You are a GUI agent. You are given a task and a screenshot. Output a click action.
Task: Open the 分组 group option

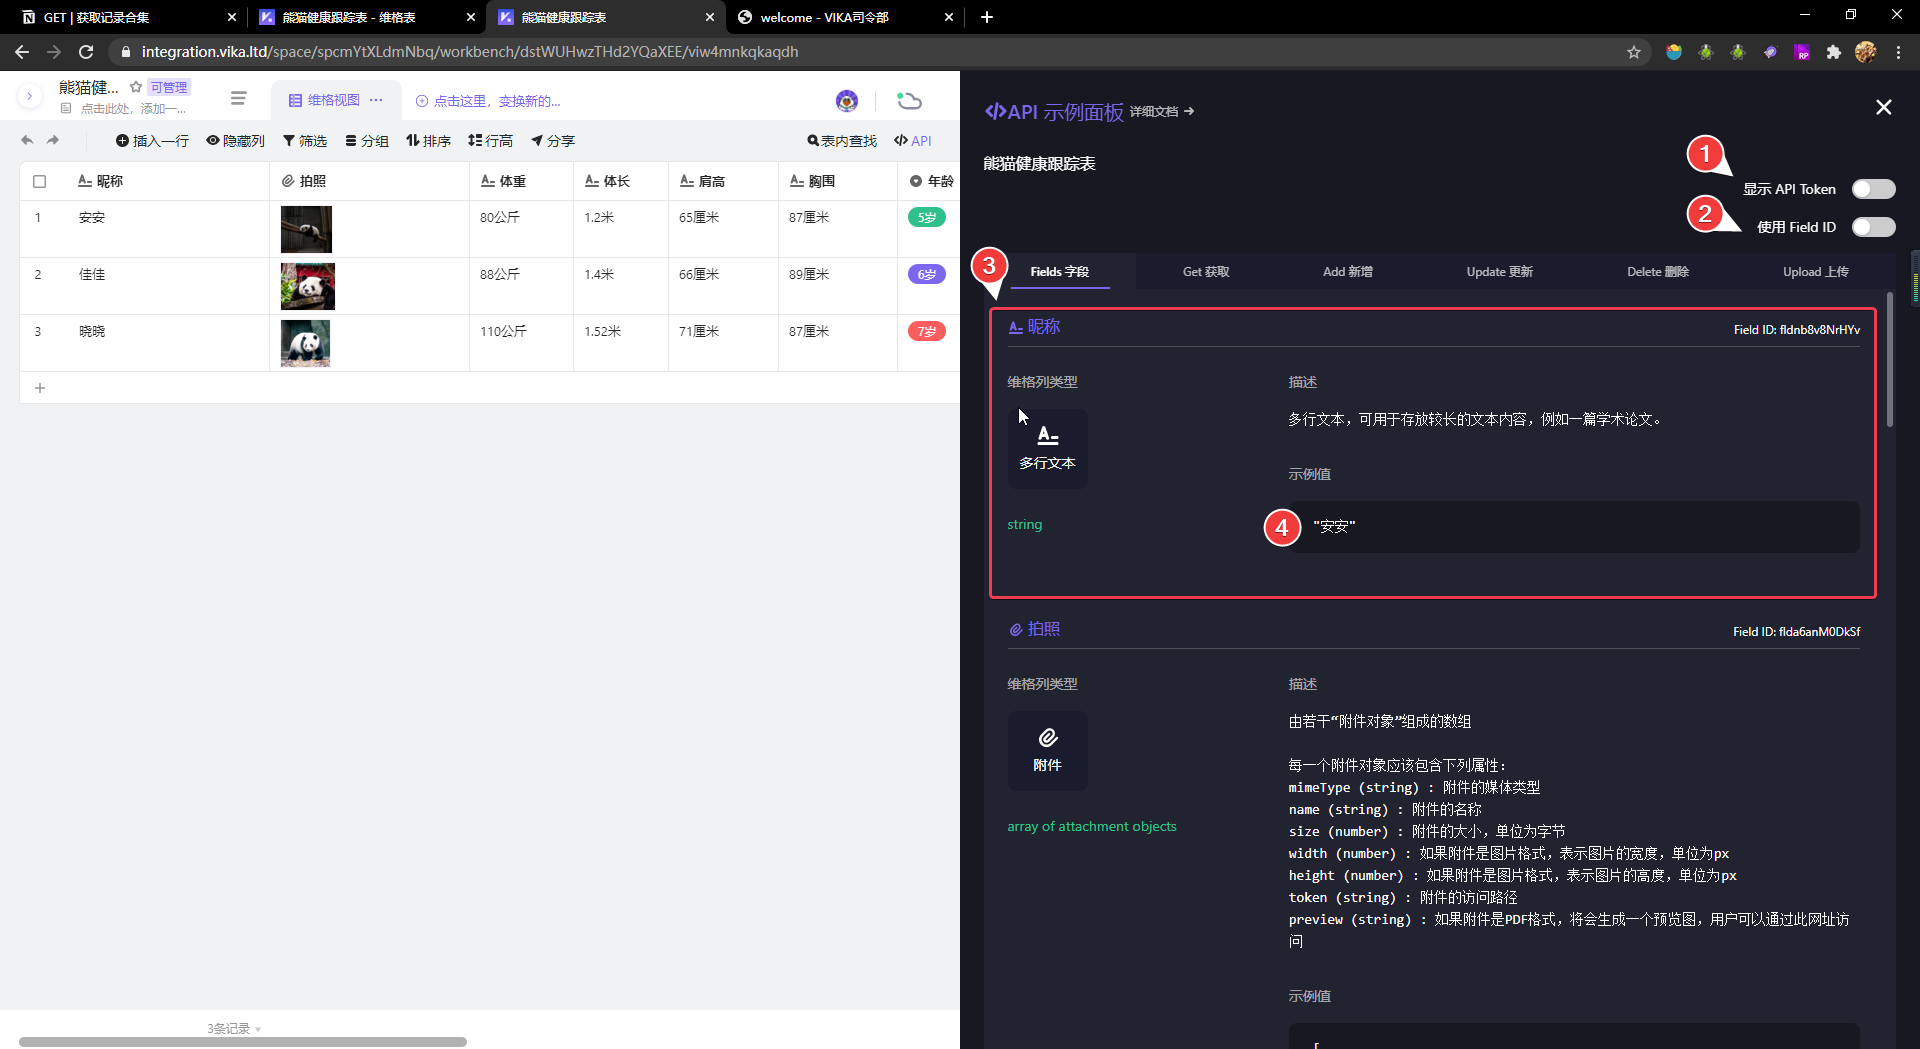pos(367,141)
